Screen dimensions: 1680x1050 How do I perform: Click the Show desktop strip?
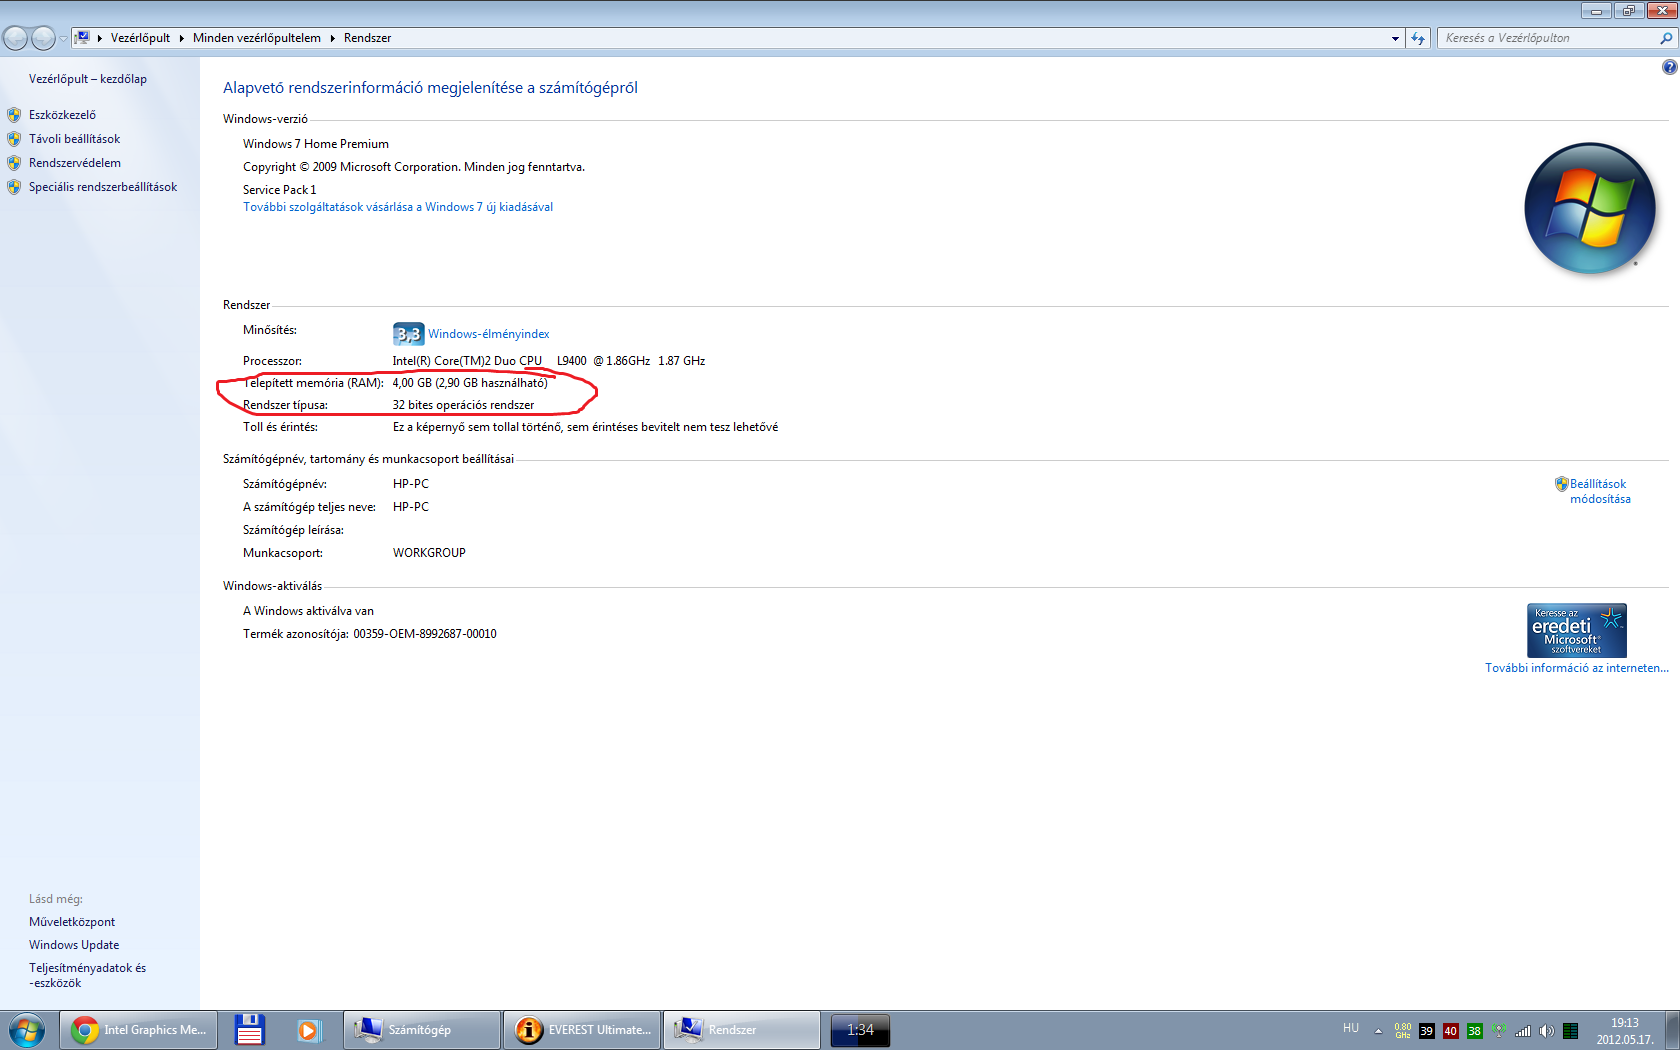click(1672, 1030)
